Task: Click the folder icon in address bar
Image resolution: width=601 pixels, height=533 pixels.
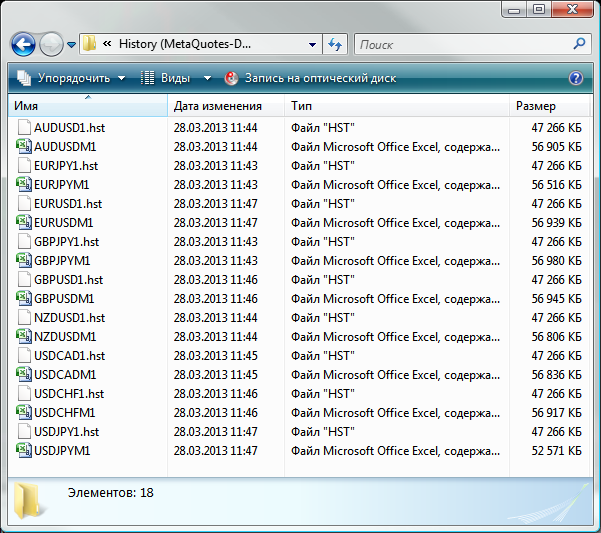Action: tap(90, 44)
